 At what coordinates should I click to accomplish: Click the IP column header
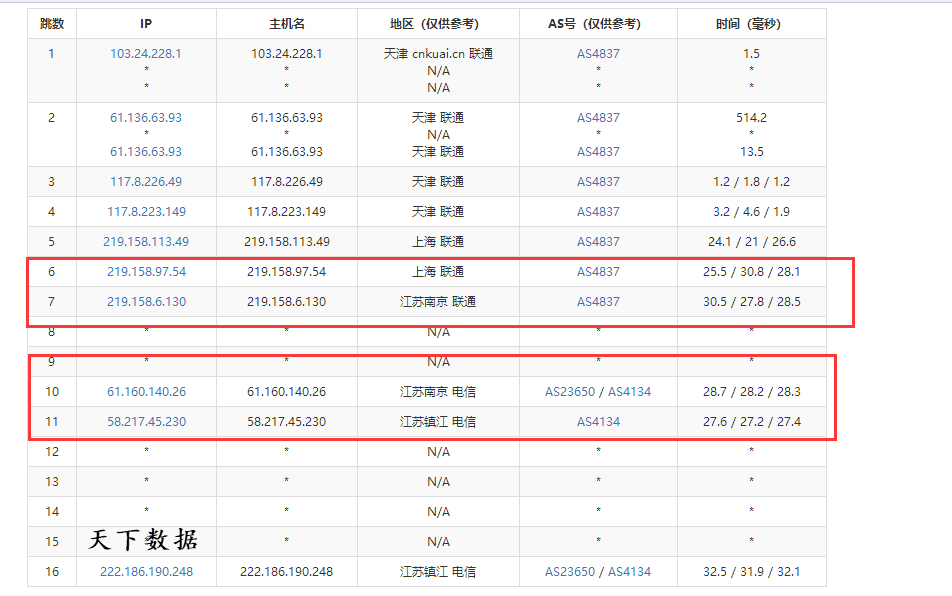146,24
